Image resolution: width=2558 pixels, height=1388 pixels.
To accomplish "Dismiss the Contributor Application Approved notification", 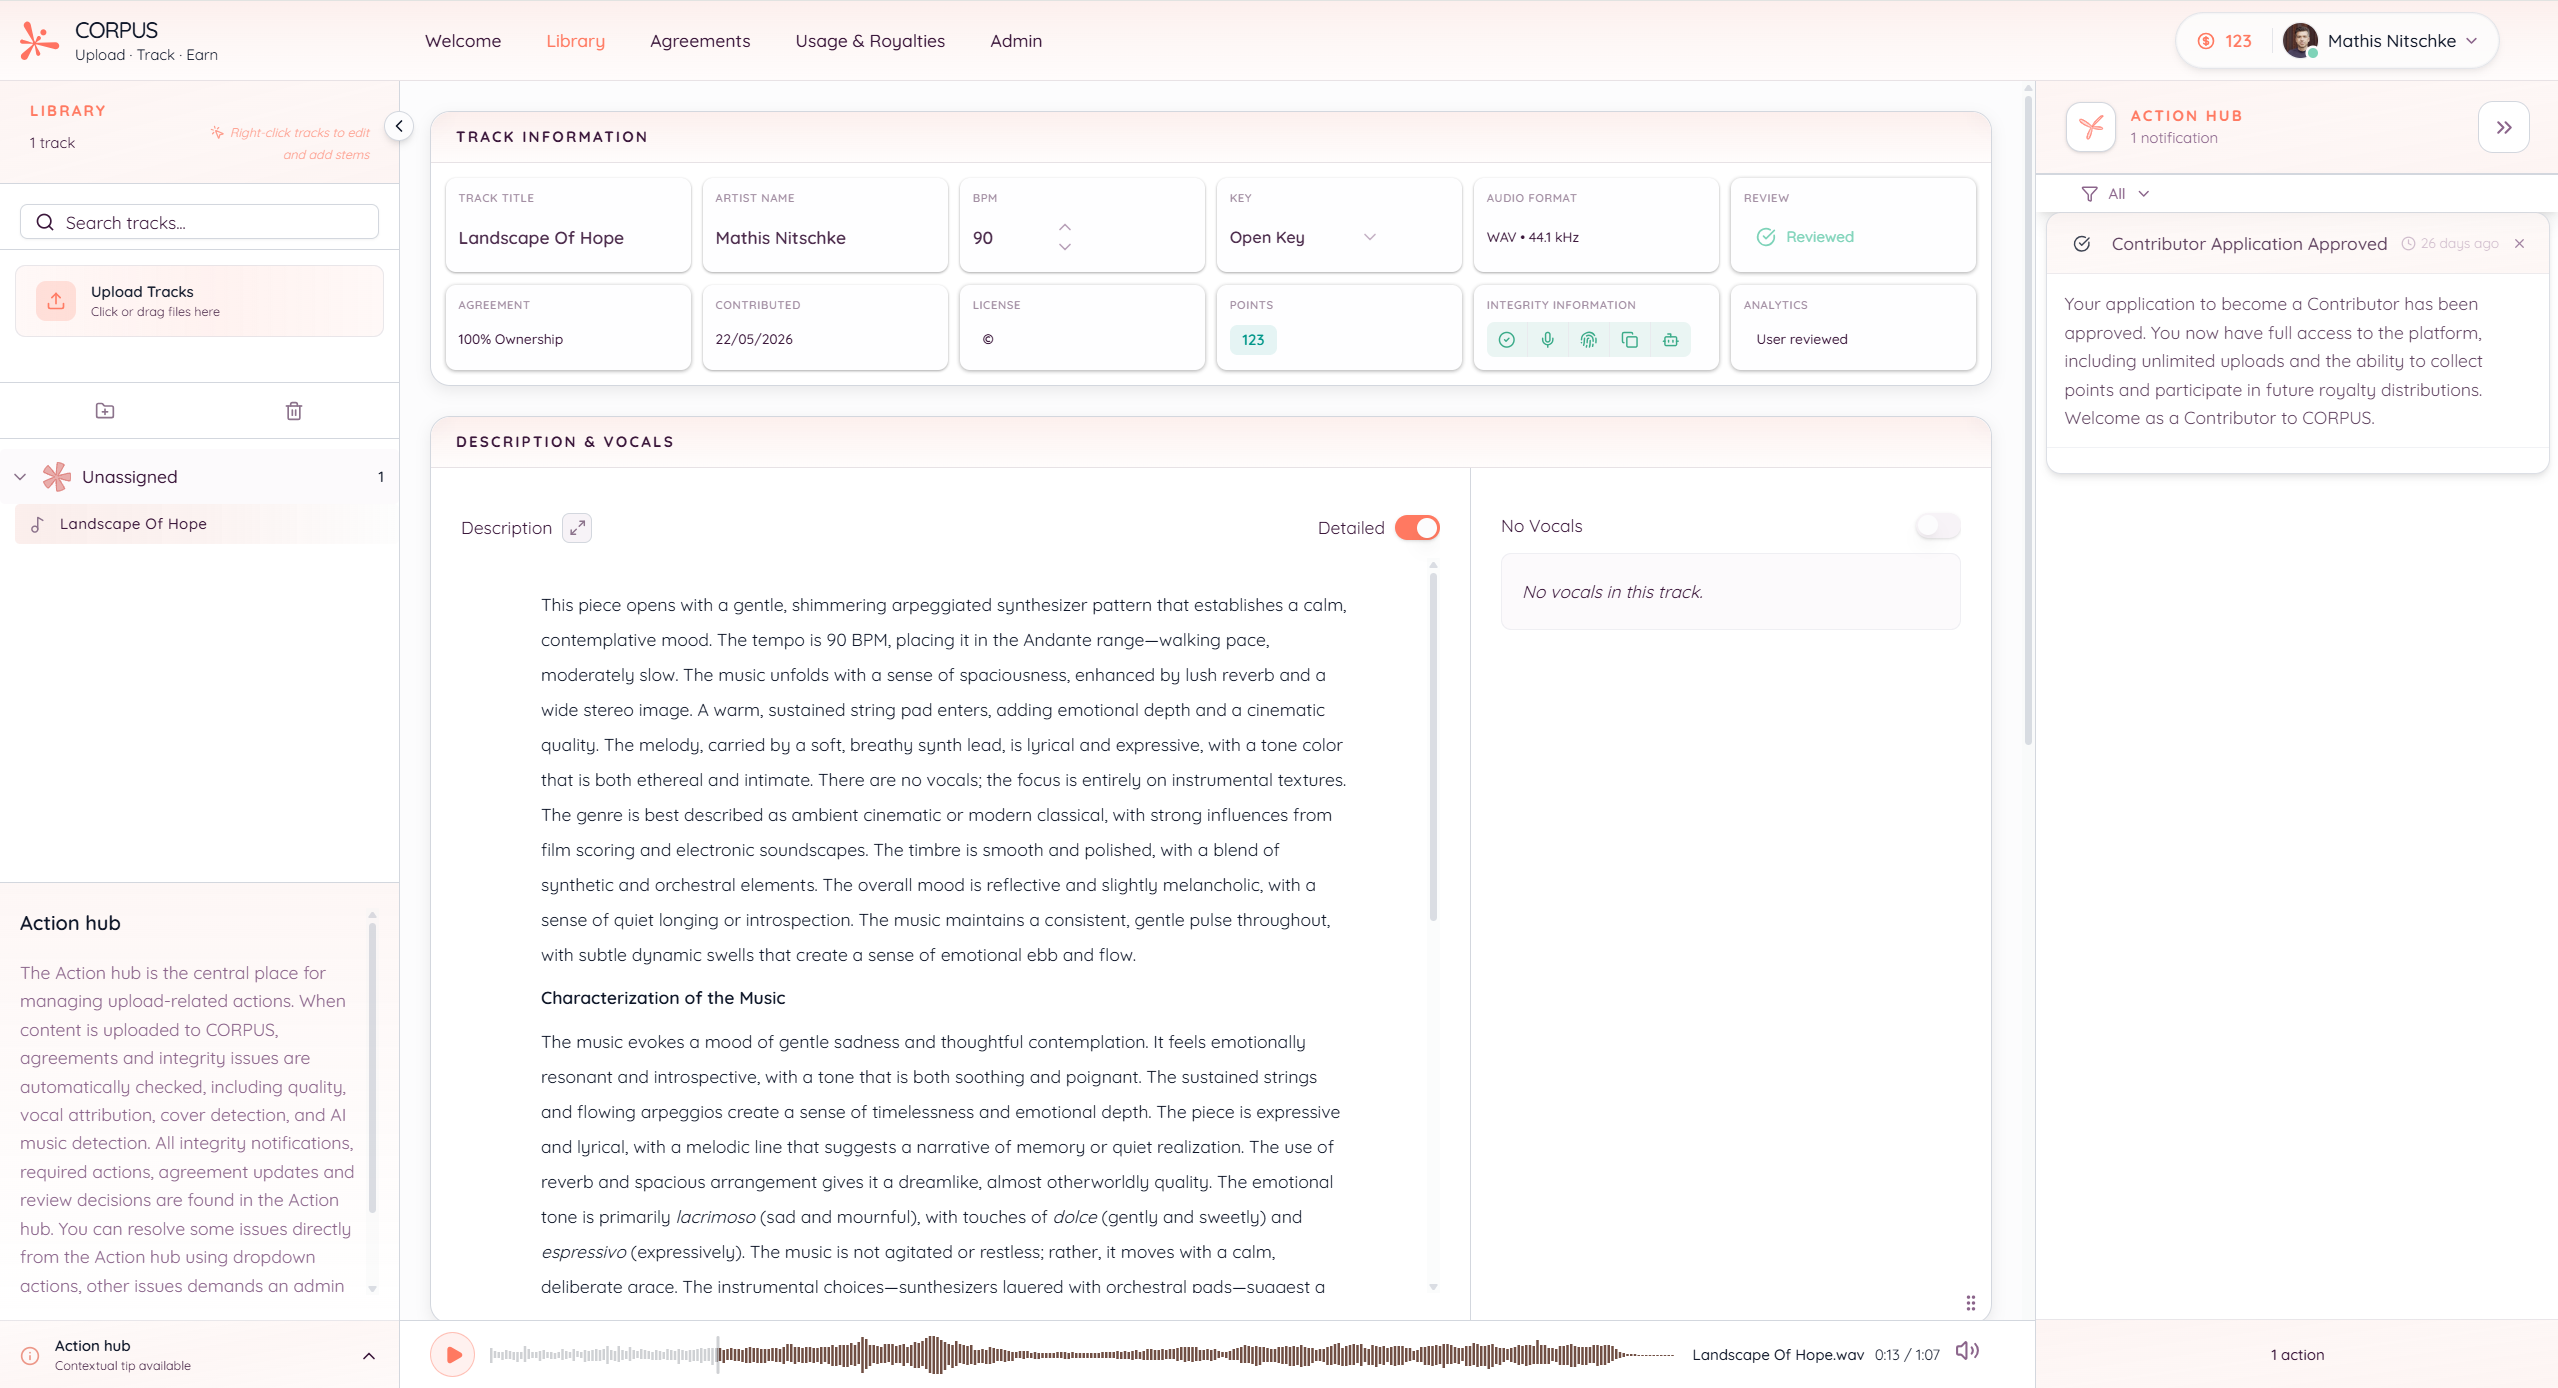I will coord(2520,244).
